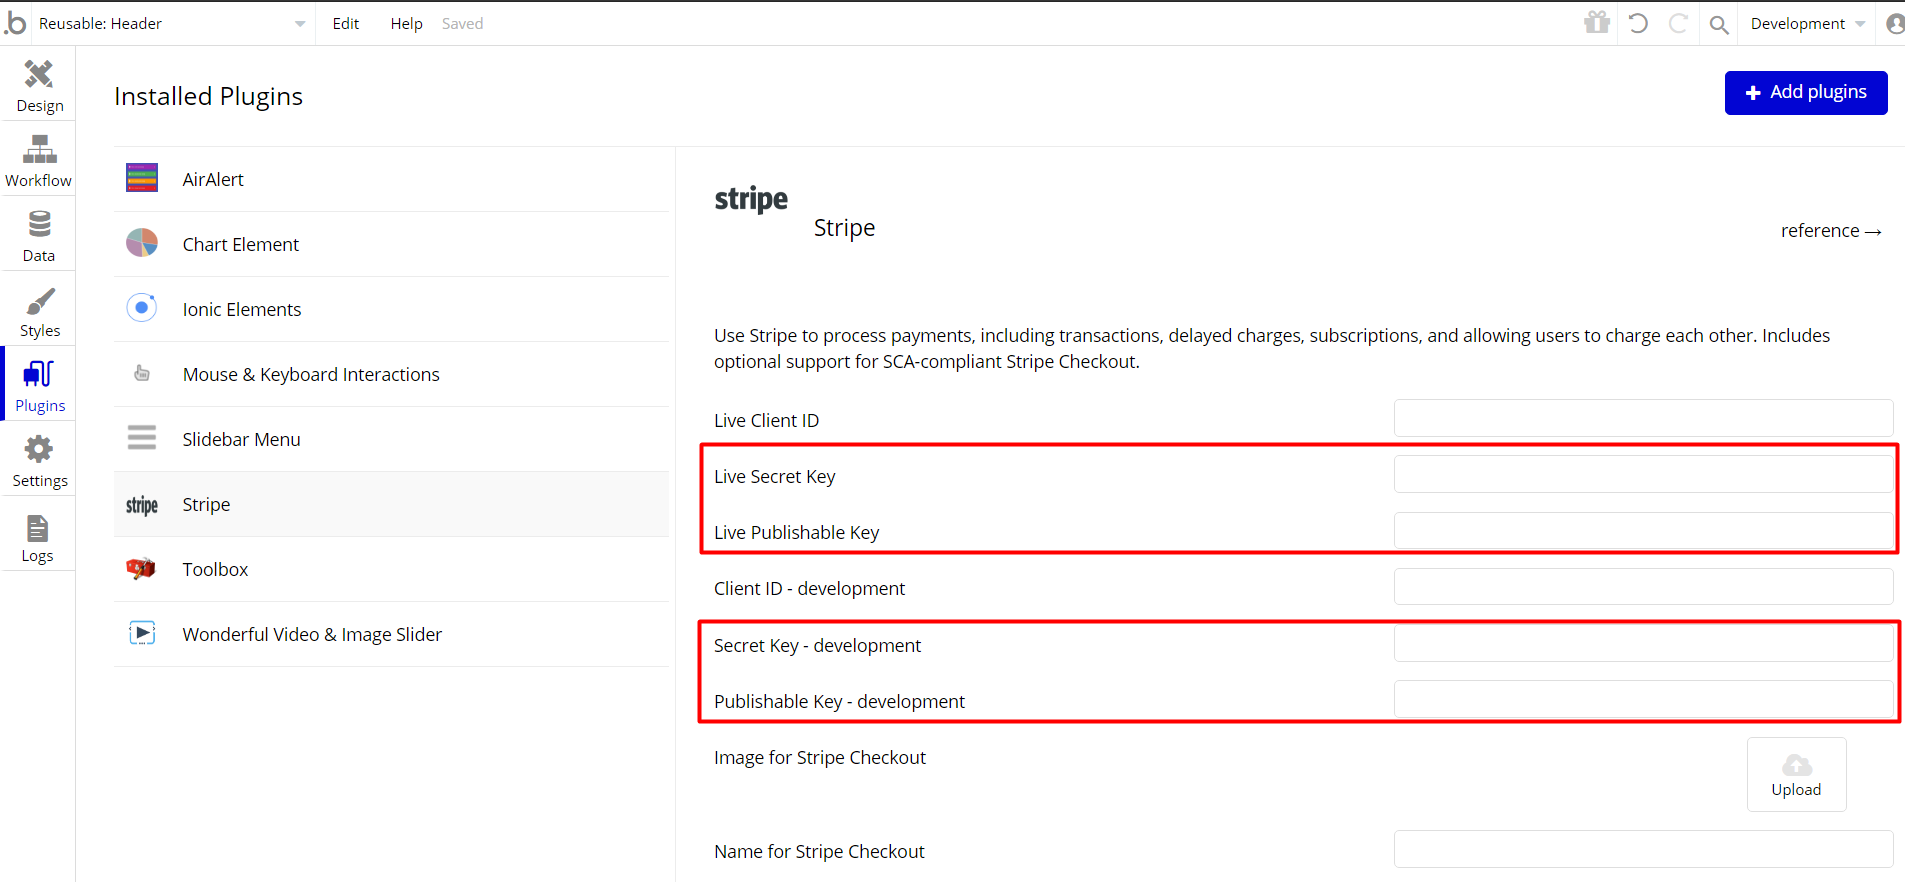The width and height of the screenshot is (1905, 882).
Task: Open the Design tab in sidebar
Action: (38, 84)
